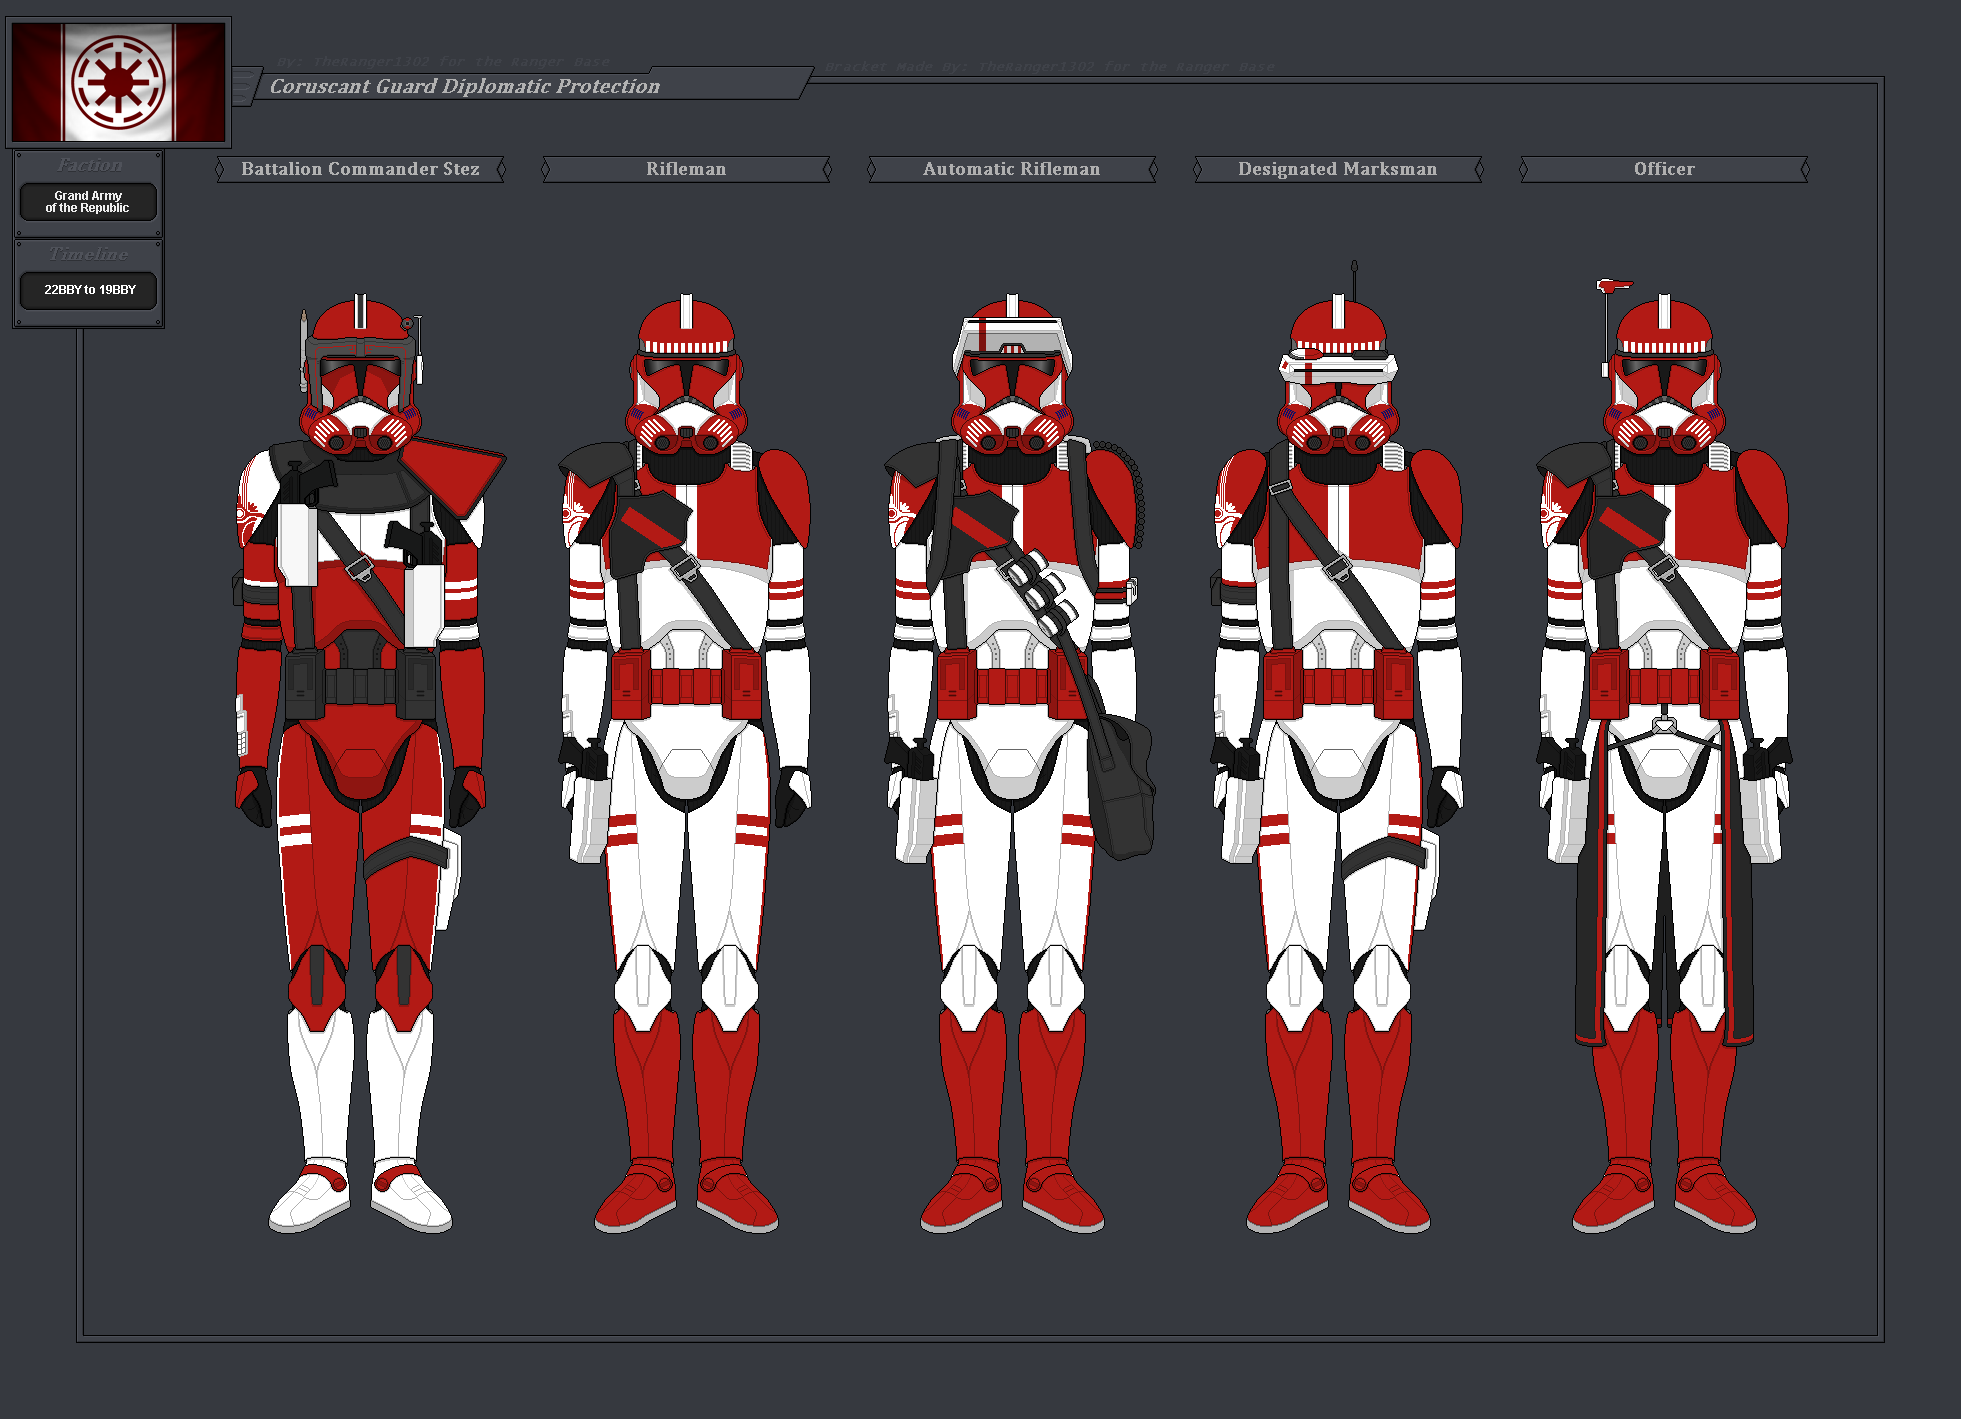Click the Coruscant Guard Diplomatic Protection title
Image resolution: width=1961 pixels, height=1419 pixels.
click(465, 86)
